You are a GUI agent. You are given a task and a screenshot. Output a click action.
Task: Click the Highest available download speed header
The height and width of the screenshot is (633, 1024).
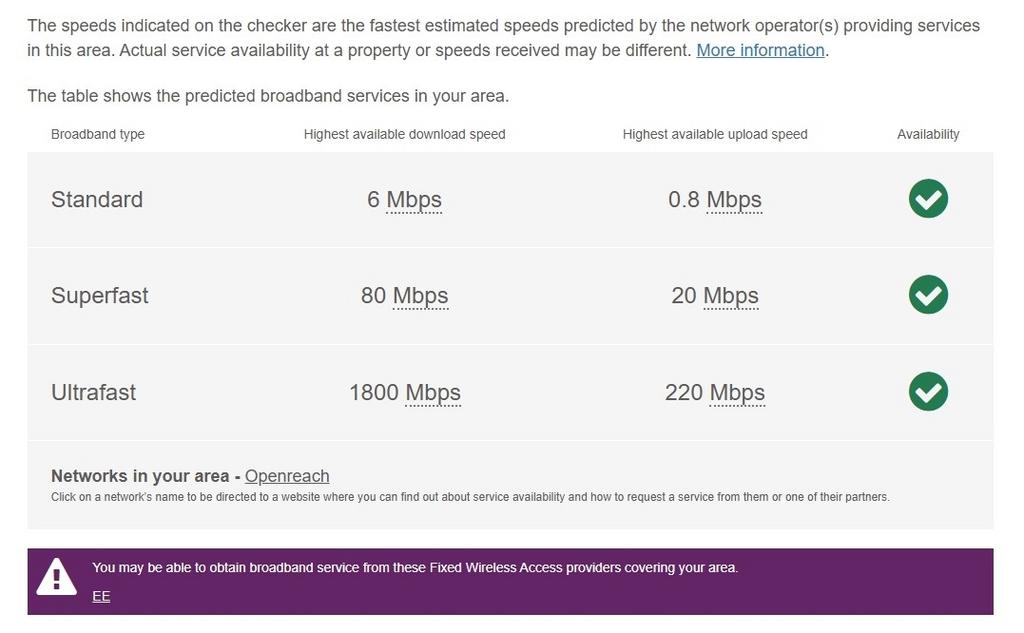[404, 134]
